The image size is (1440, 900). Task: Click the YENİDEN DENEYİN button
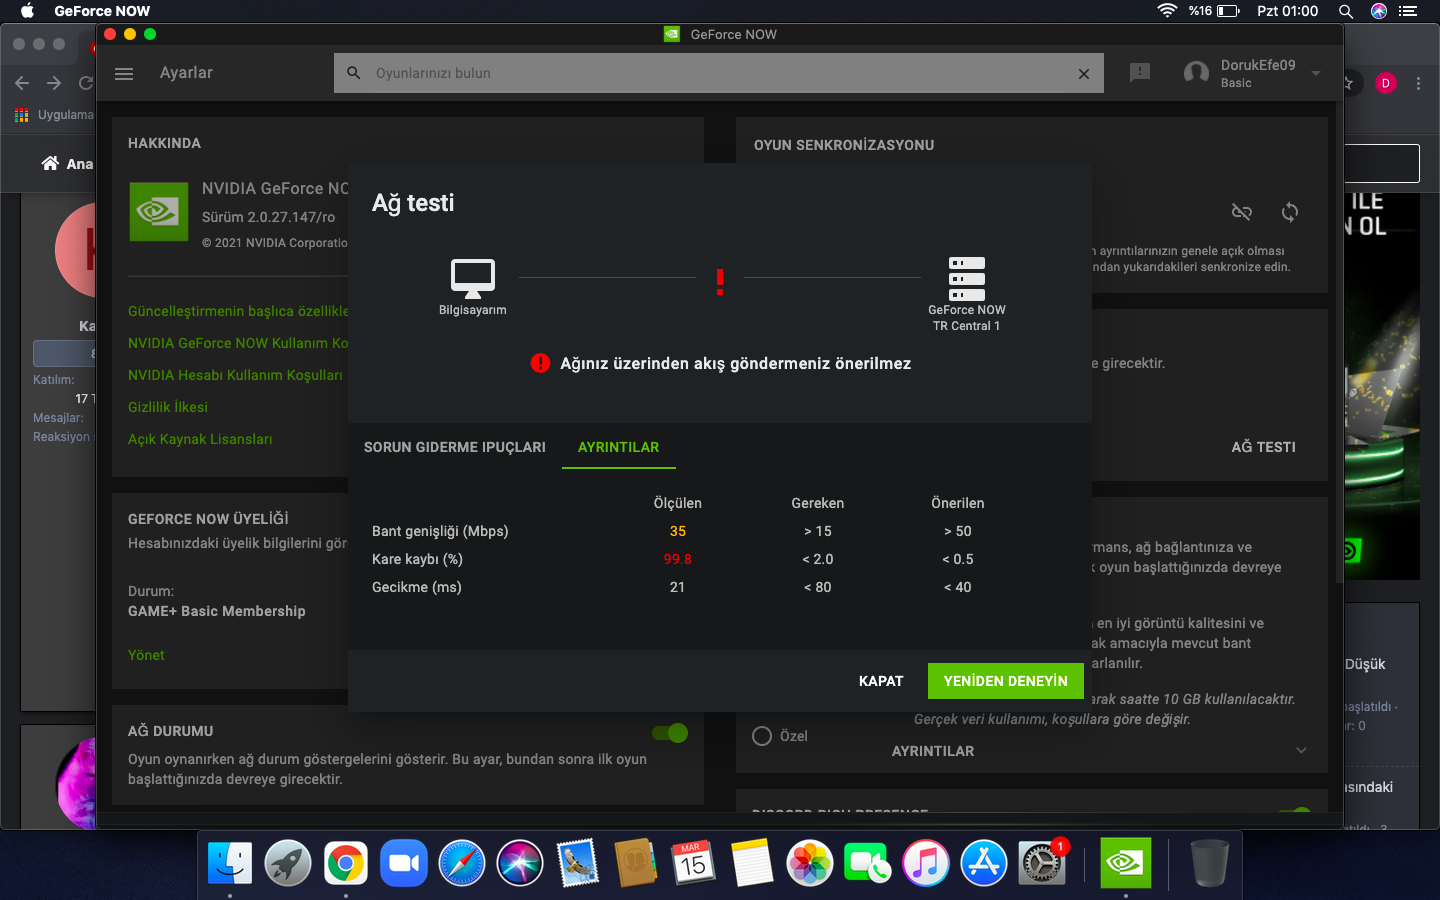[1006, 681]
